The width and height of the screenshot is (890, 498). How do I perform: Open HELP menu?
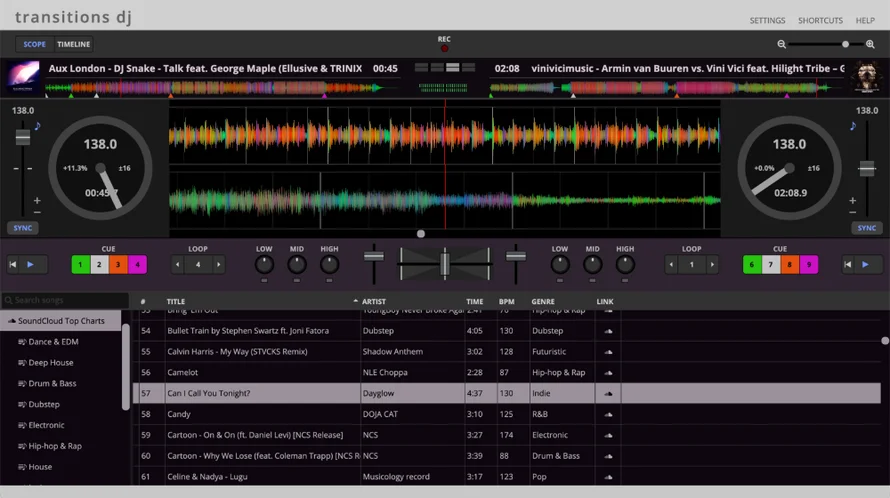pyautogui.click(x=865, y=20)
